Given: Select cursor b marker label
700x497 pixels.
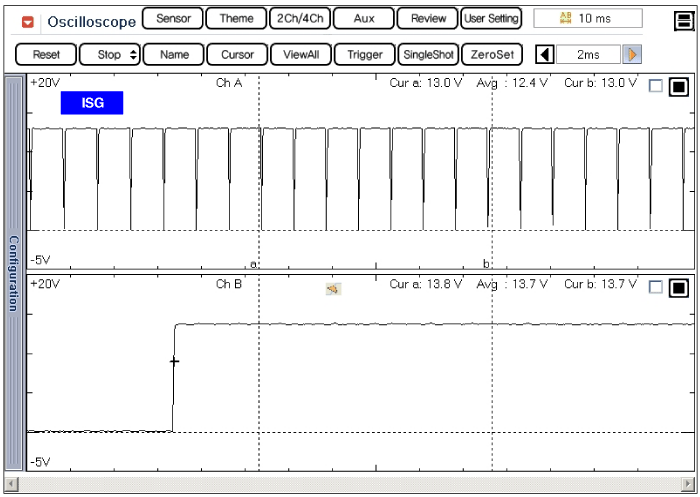Looking at the screenshot, I should (x=486, y=263).
